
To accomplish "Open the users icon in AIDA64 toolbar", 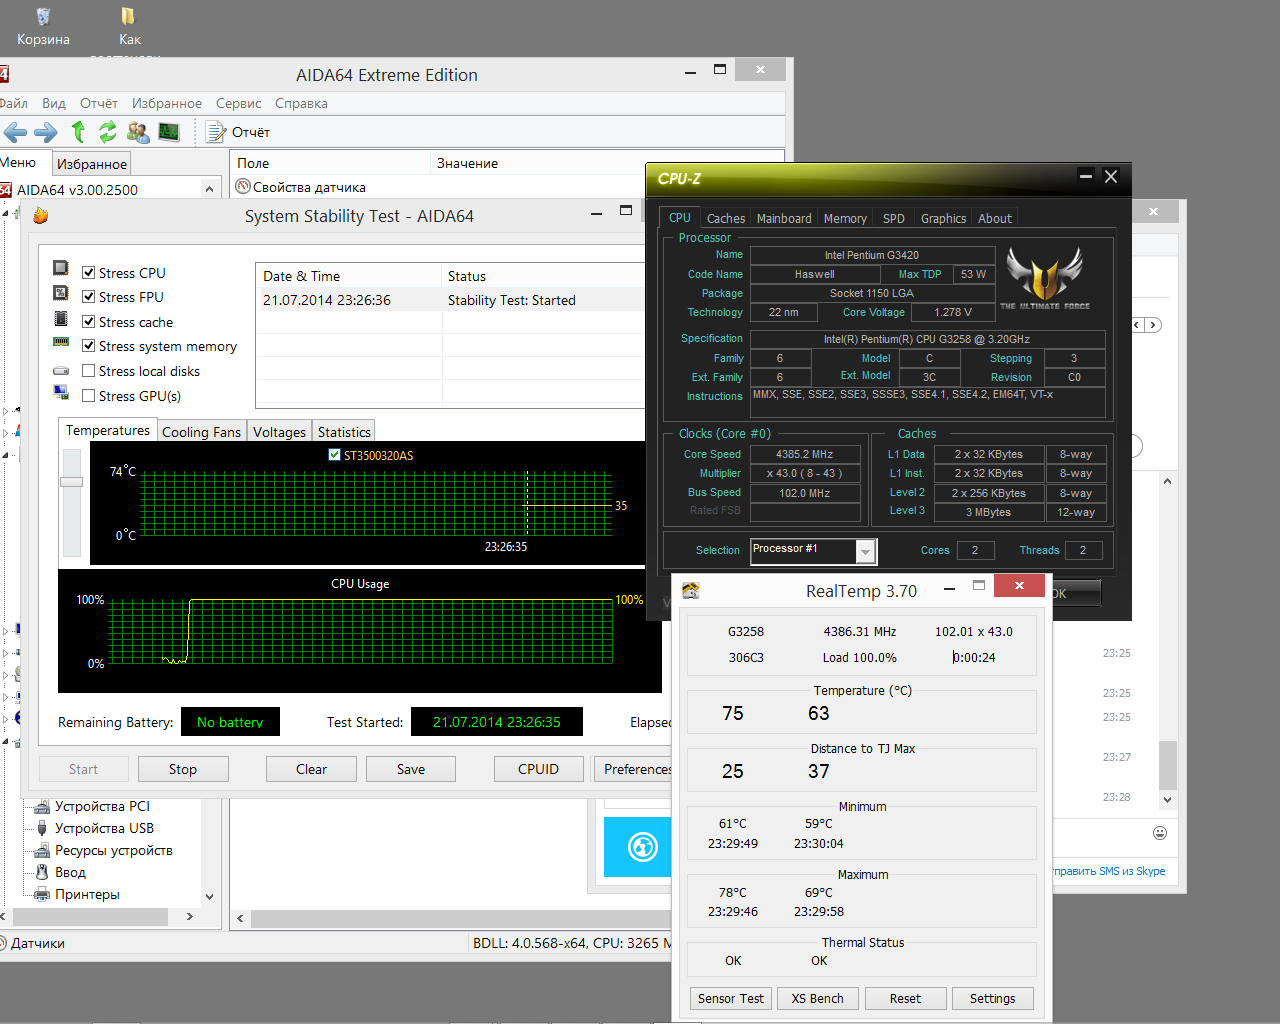I will 138,131.
